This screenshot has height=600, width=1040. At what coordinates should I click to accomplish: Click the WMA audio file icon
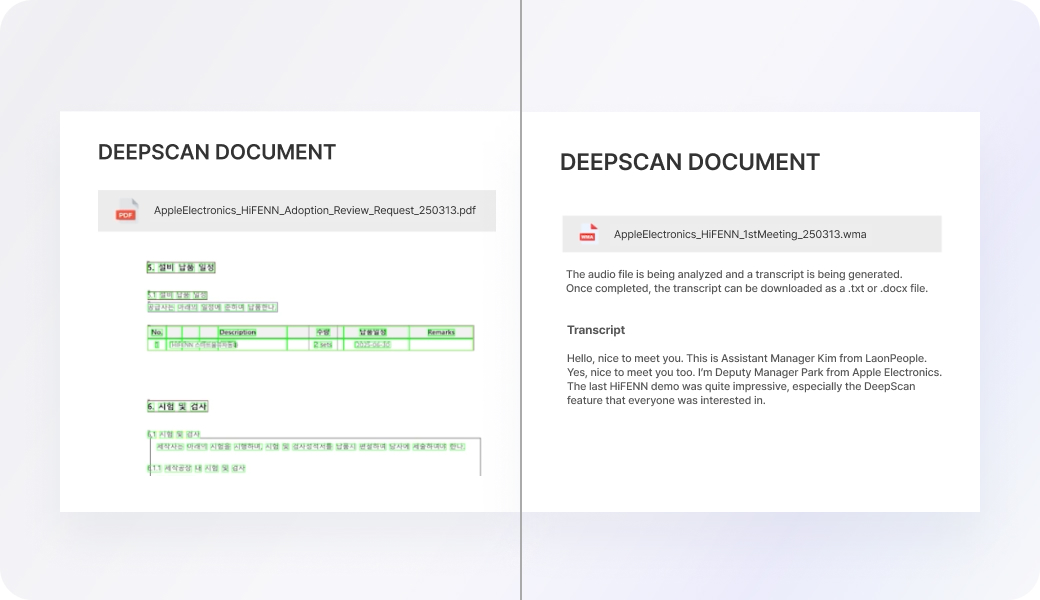click(x=587, y=234)
